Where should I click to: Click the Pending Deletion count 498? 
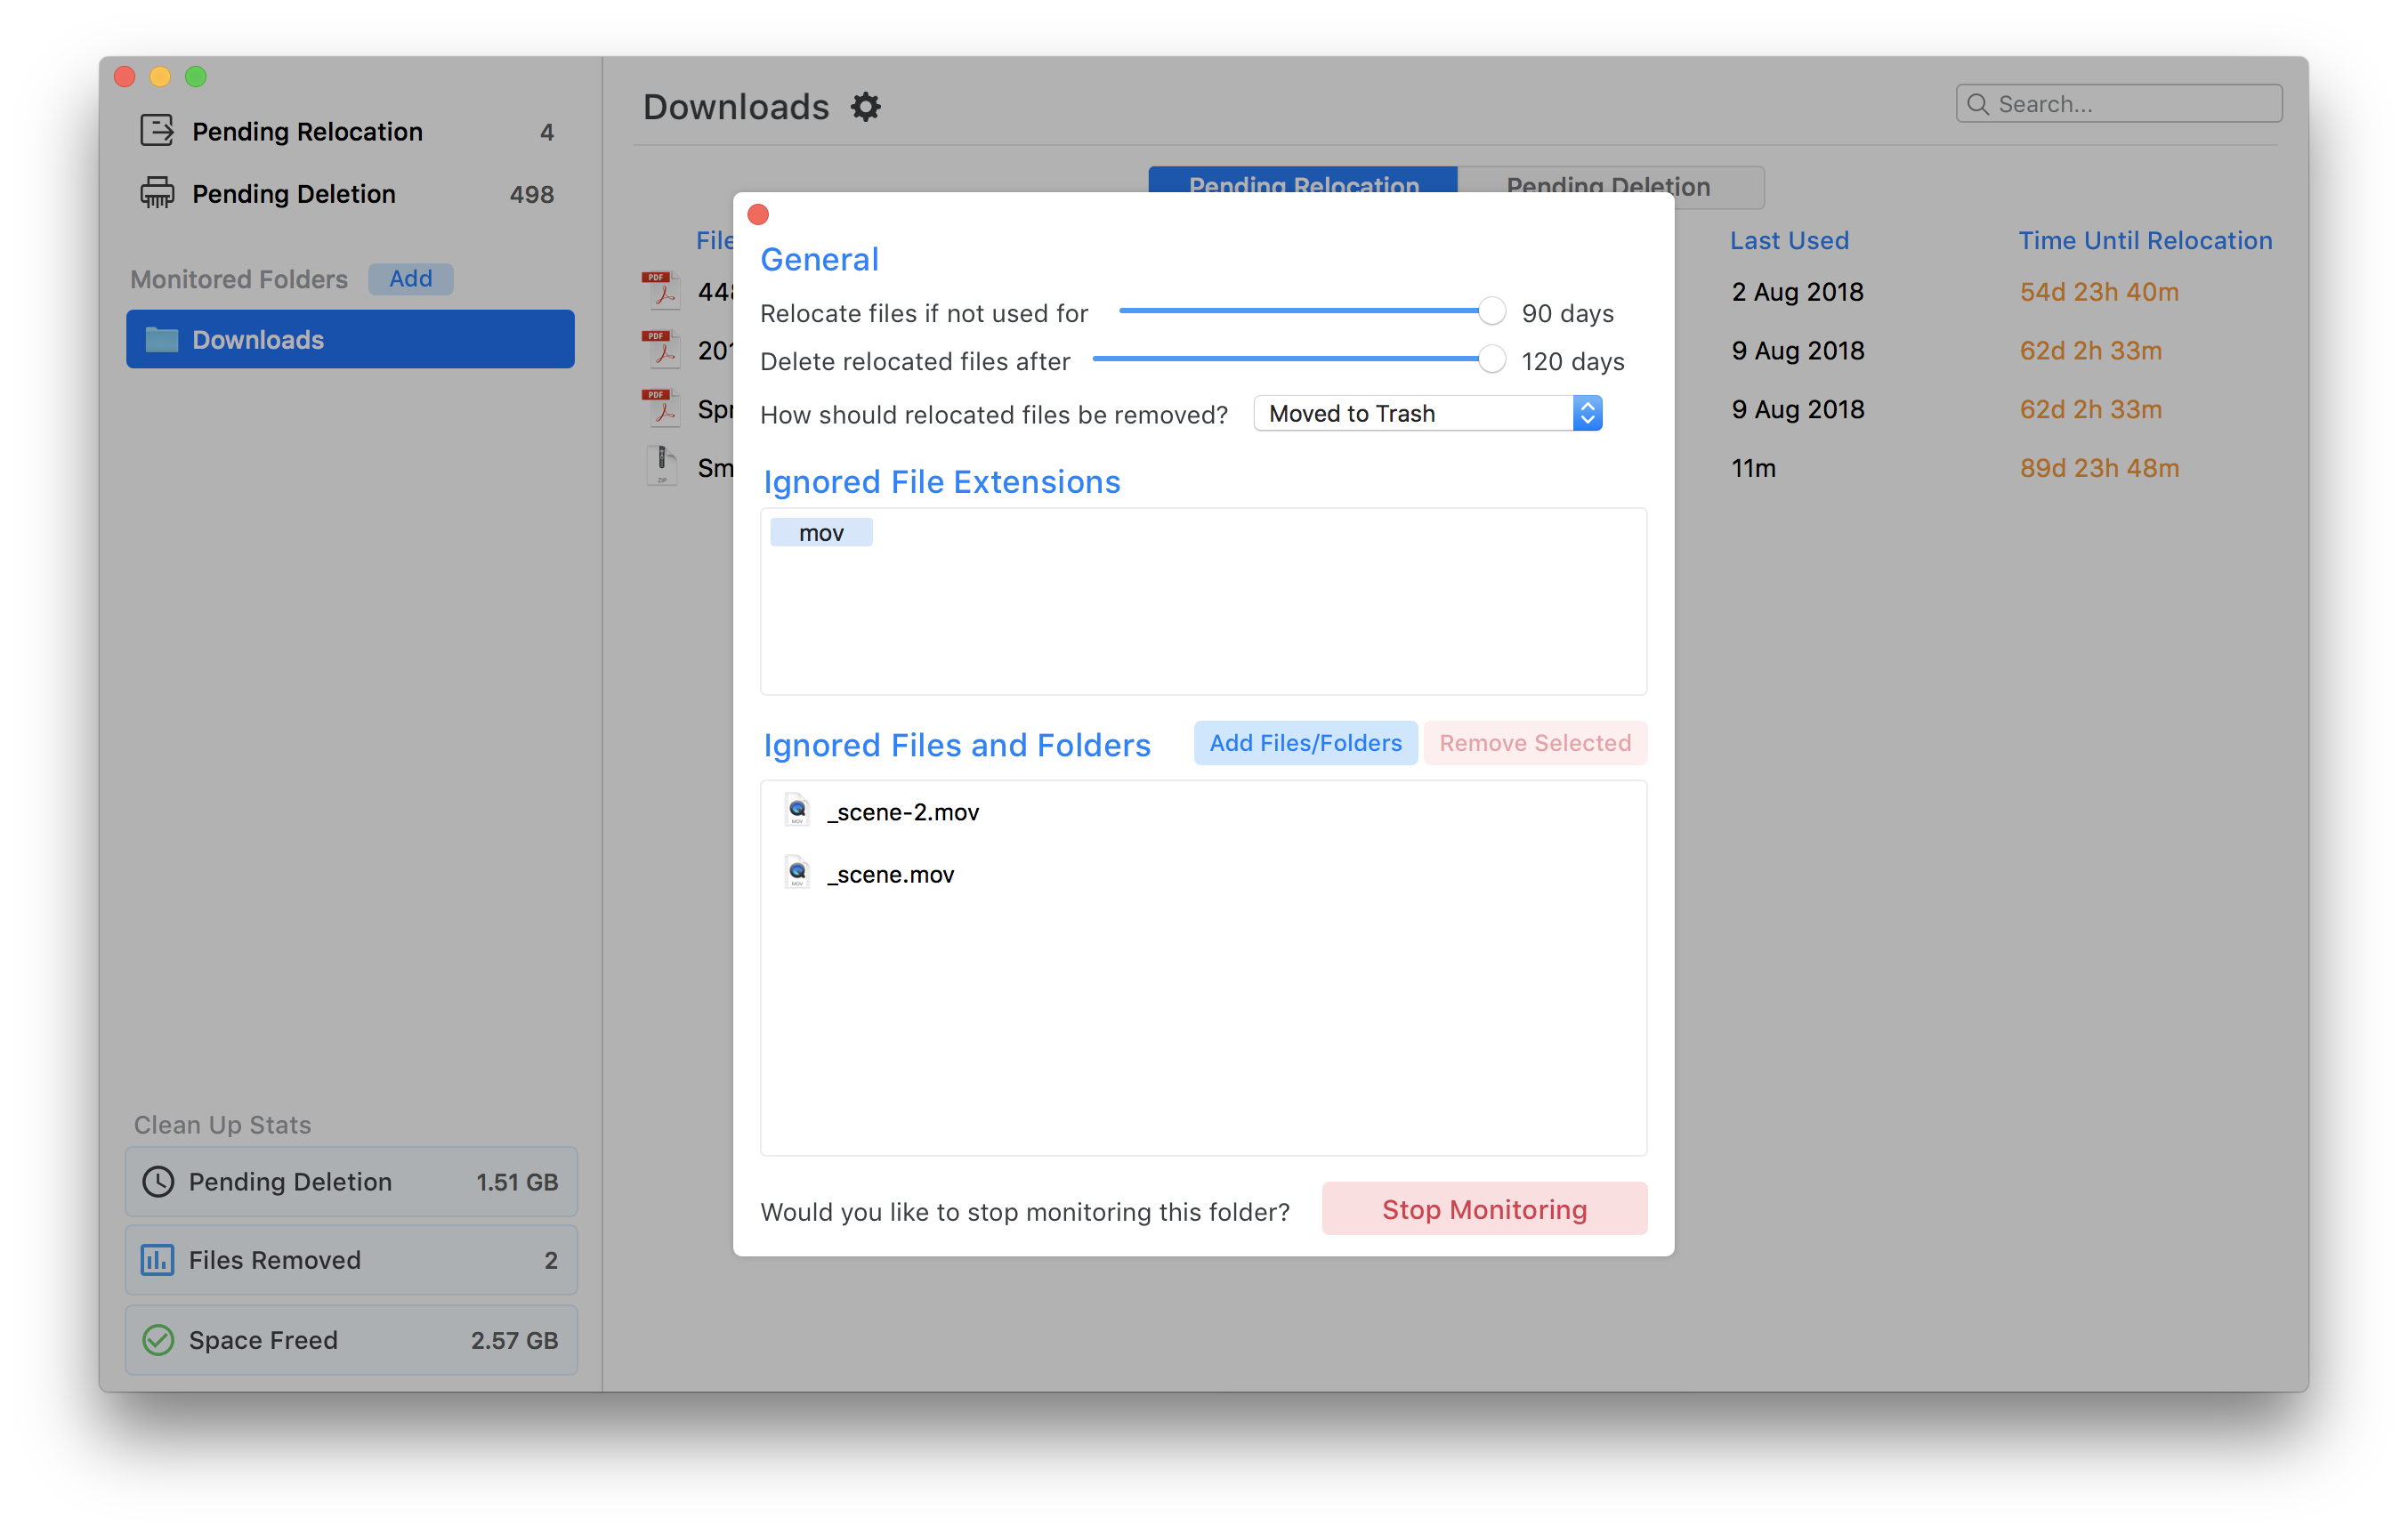coord(531,194)
